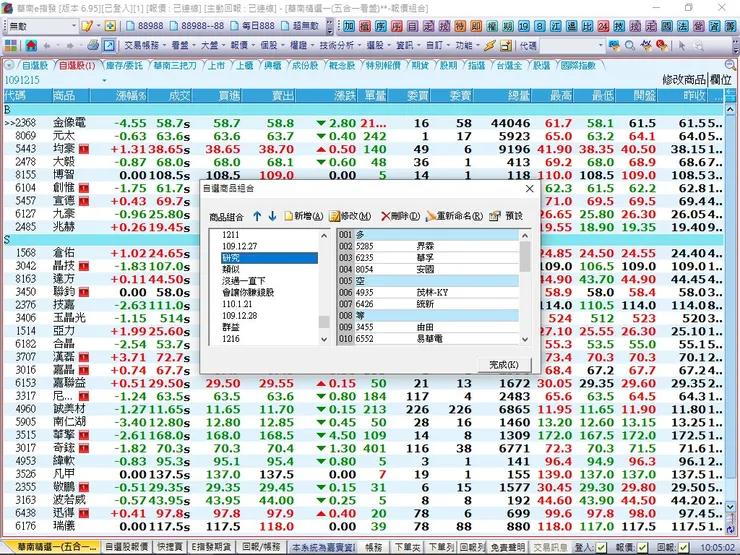This screenshot has width=740, height=555.
Task: Click the blue 加 toolbar icon
Action: (x=349, y=26)
